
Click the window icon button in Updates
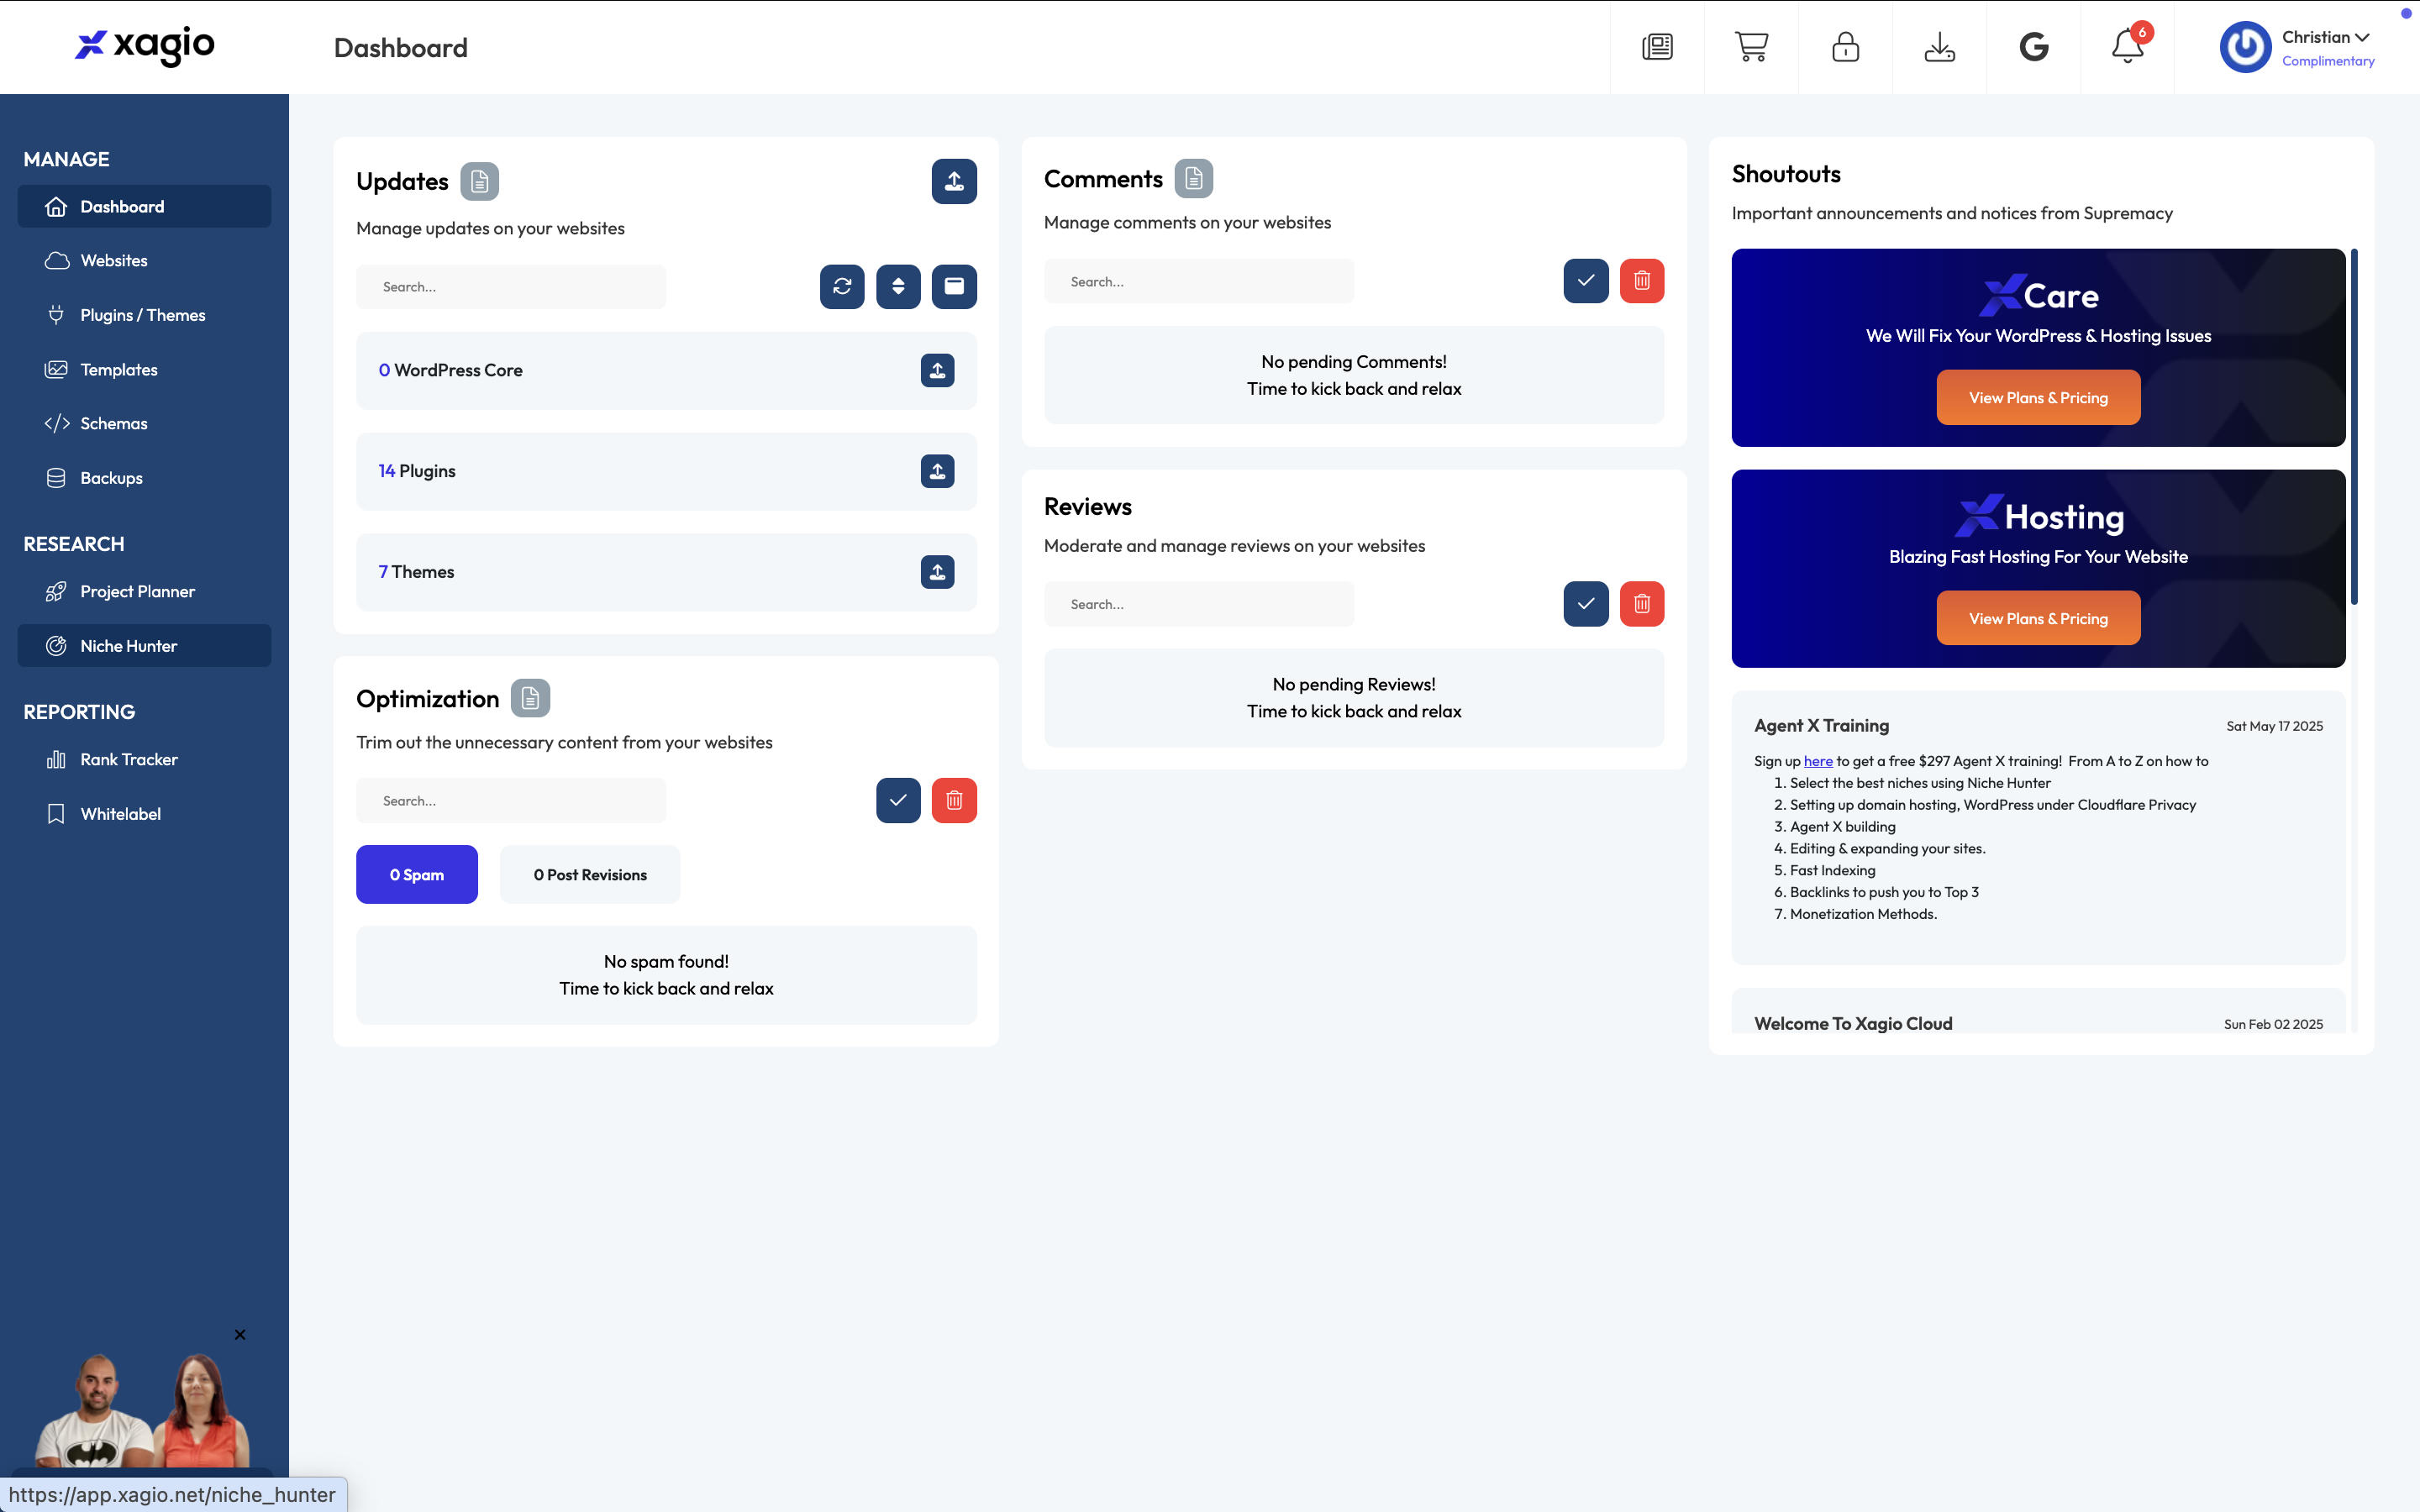[954, 286]
